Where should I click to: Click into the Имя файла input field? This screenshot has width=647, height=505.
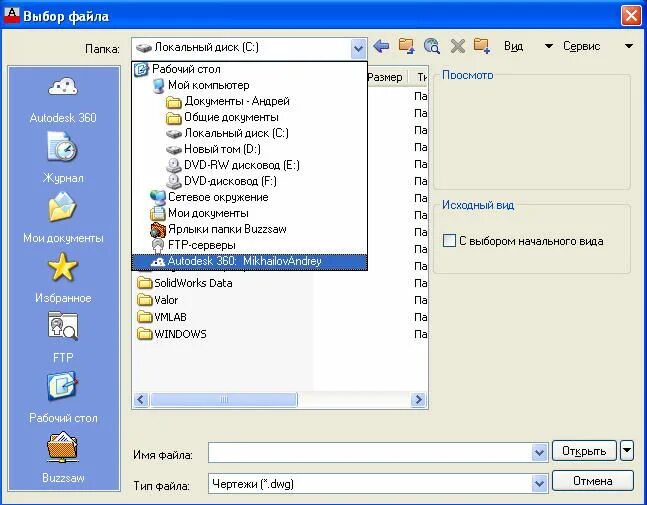pos(370,453)
